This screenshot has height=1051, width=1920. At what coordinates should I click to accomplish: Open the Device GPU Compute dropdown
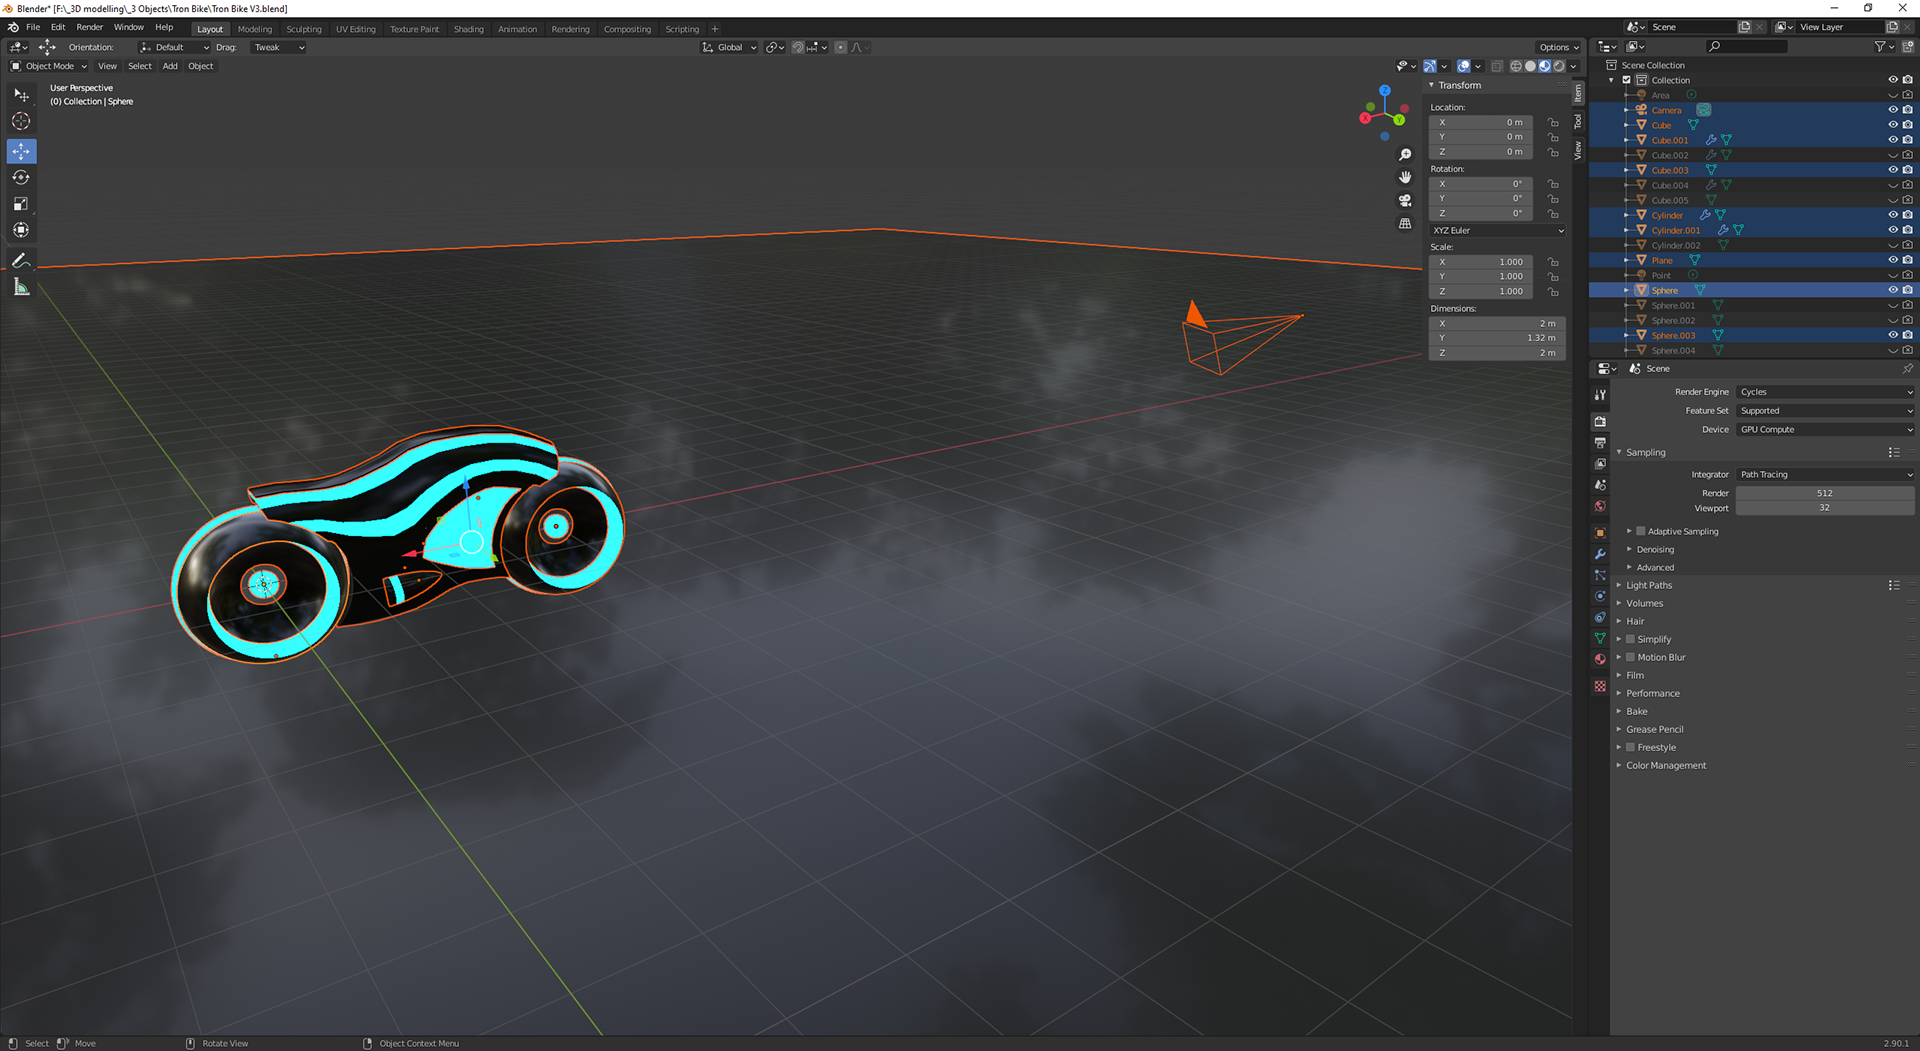[x=1825, y=430]
